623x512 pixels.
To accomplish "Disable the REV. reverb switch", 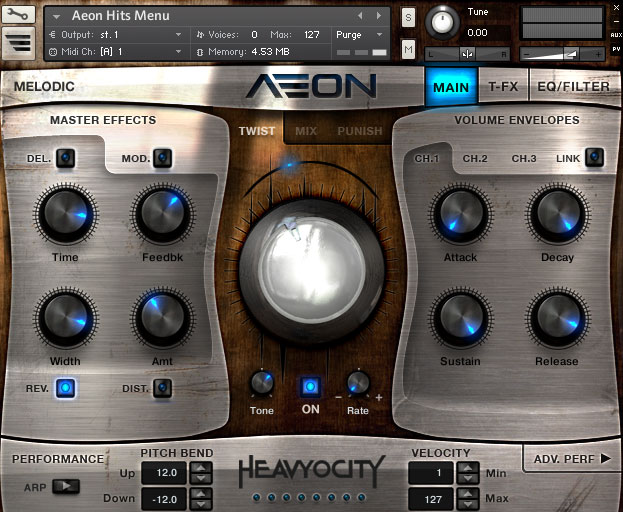I will pyautogui.click(x=65, y=387).
